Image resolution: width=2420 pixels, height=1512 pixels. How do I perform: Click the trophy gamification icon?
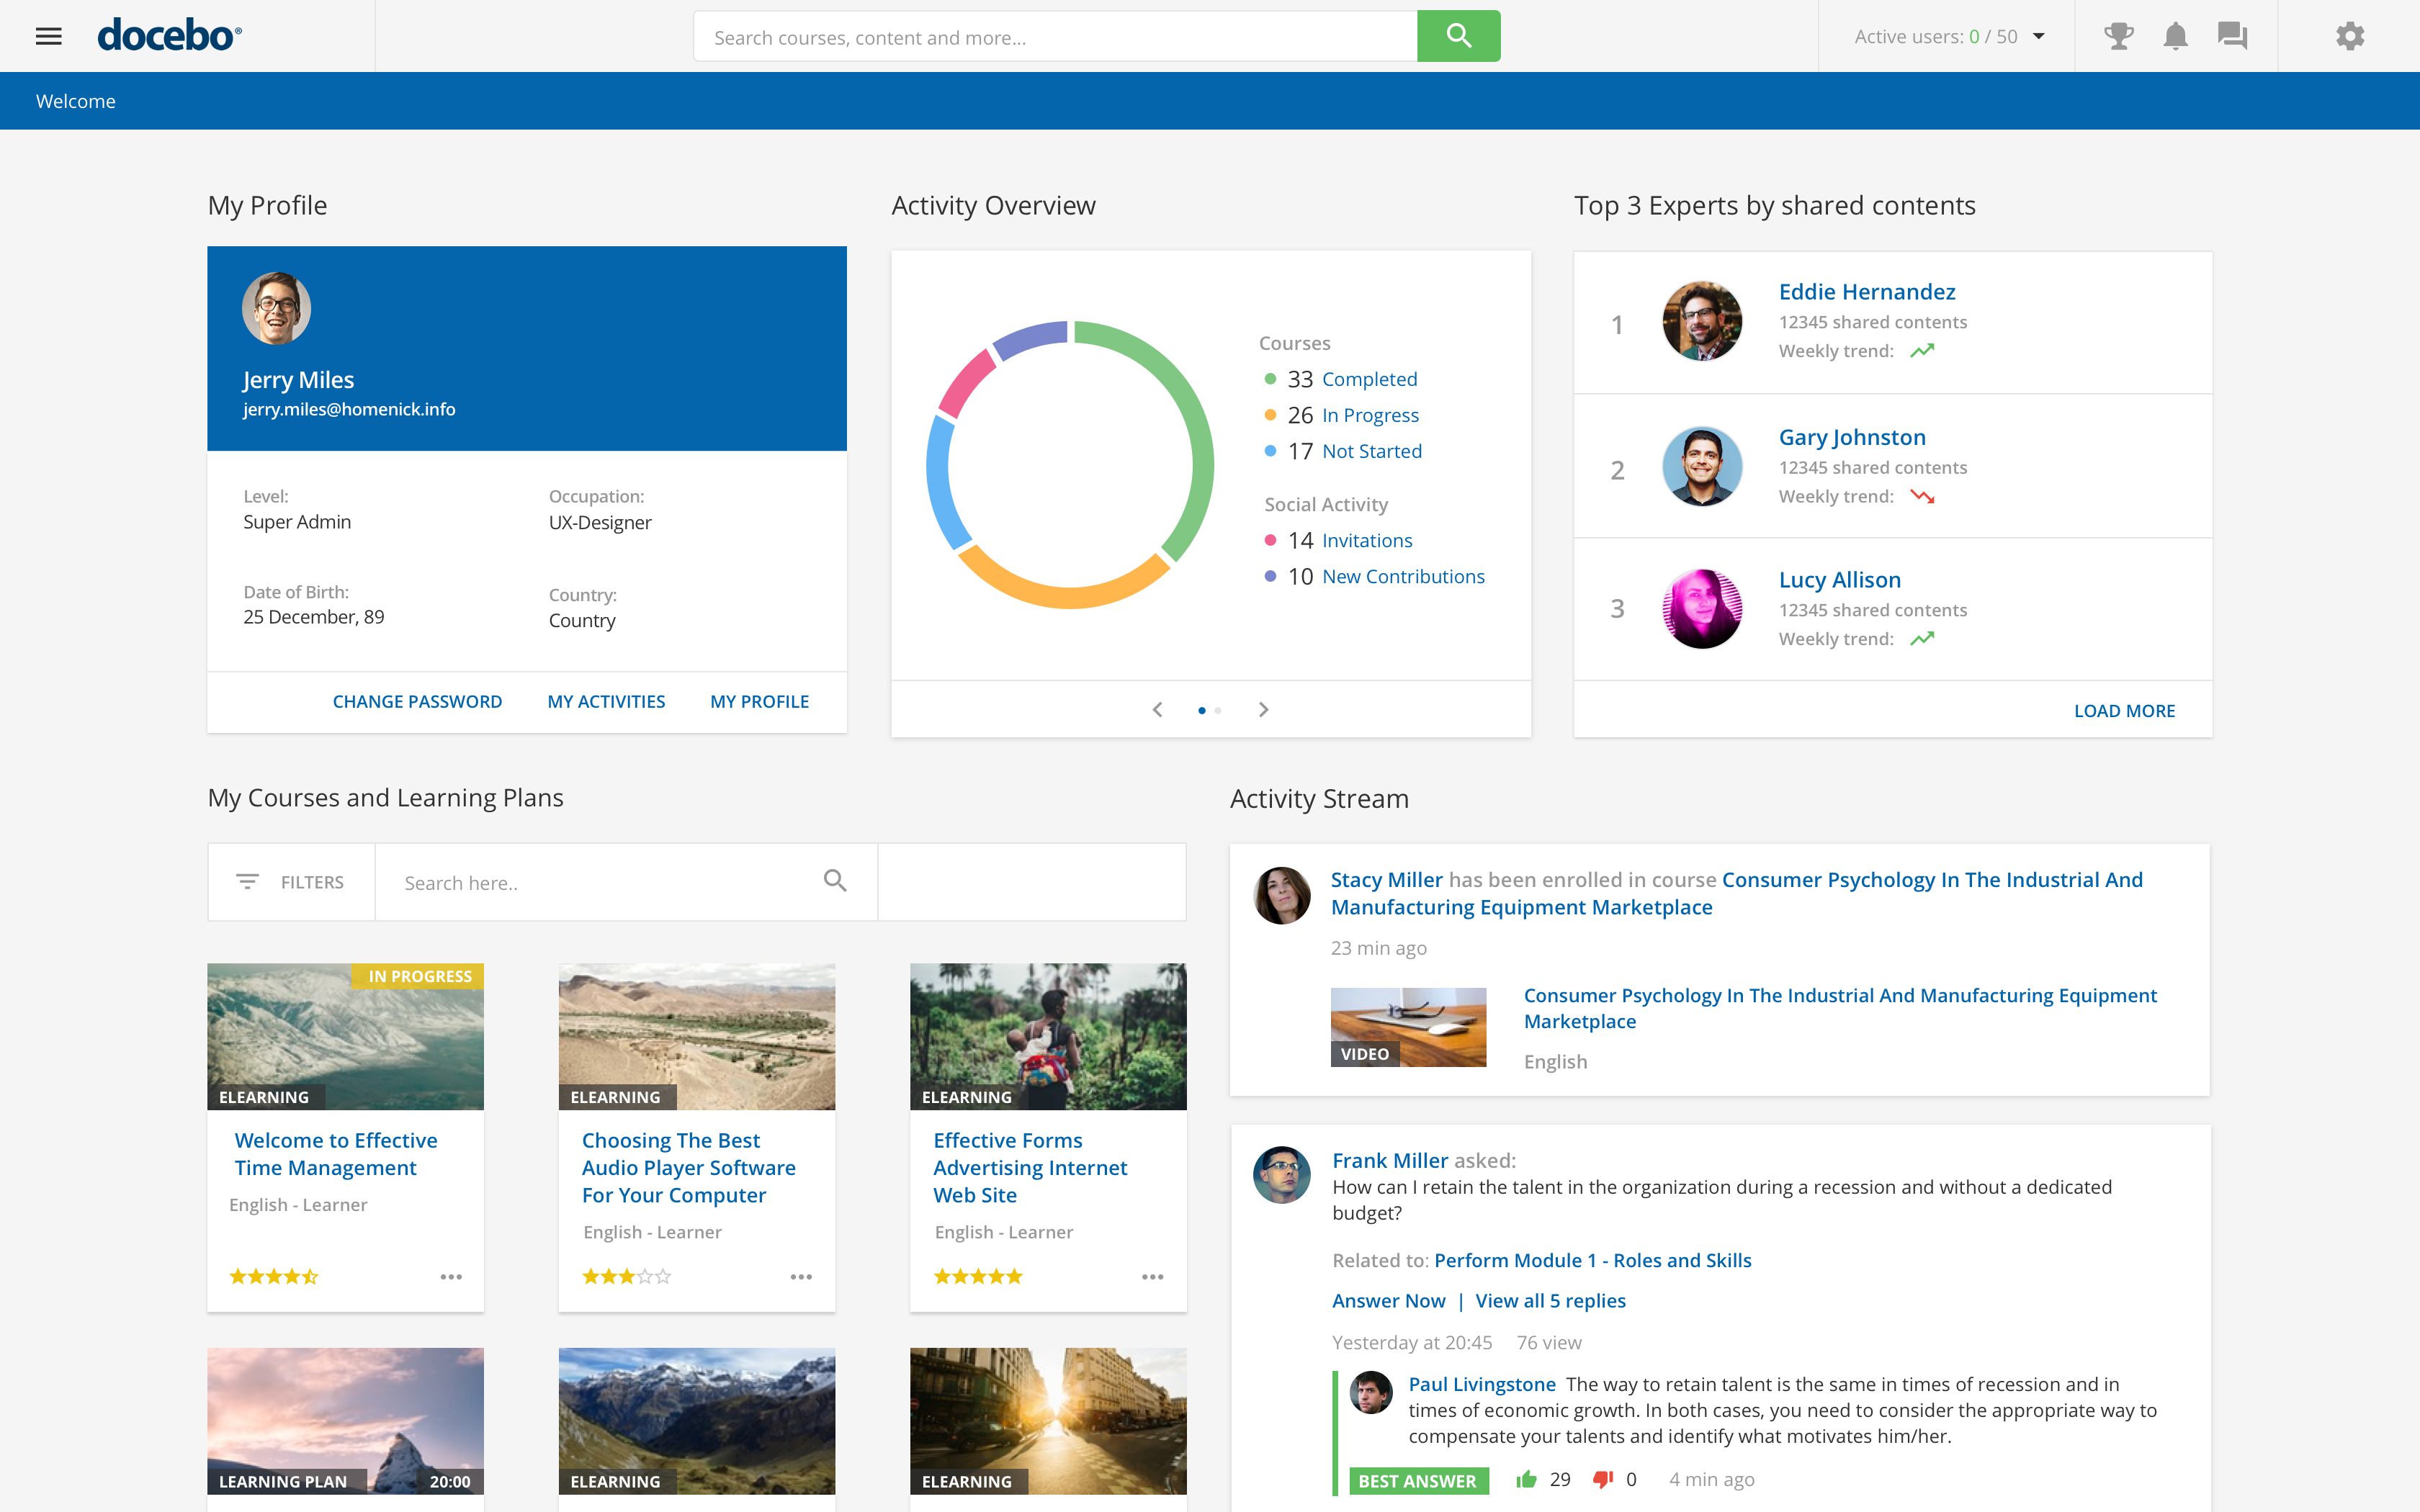[2118, 36]
